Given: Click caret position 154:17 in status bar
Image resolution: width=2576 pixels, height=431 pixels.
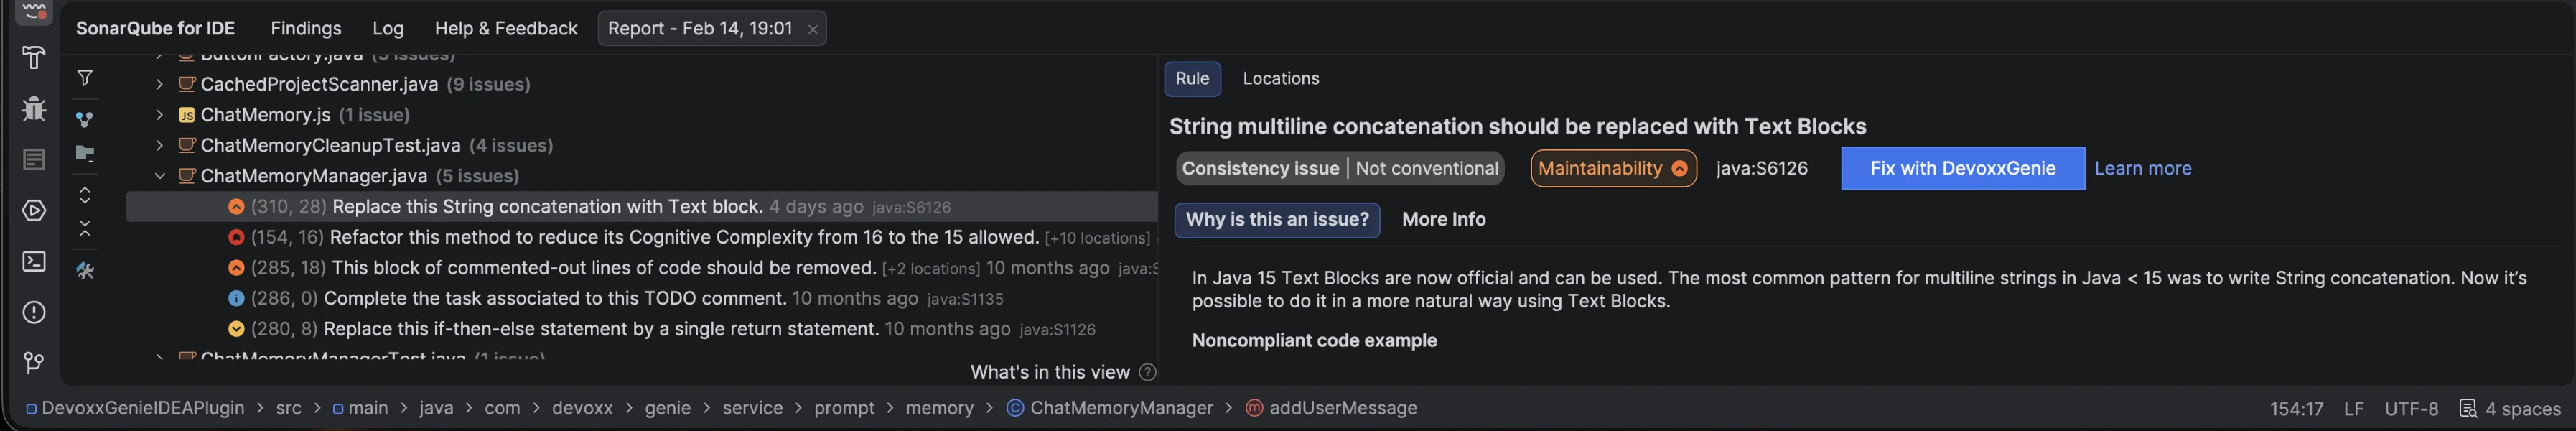Looking at the screenshot, I should coord(2296,409).
